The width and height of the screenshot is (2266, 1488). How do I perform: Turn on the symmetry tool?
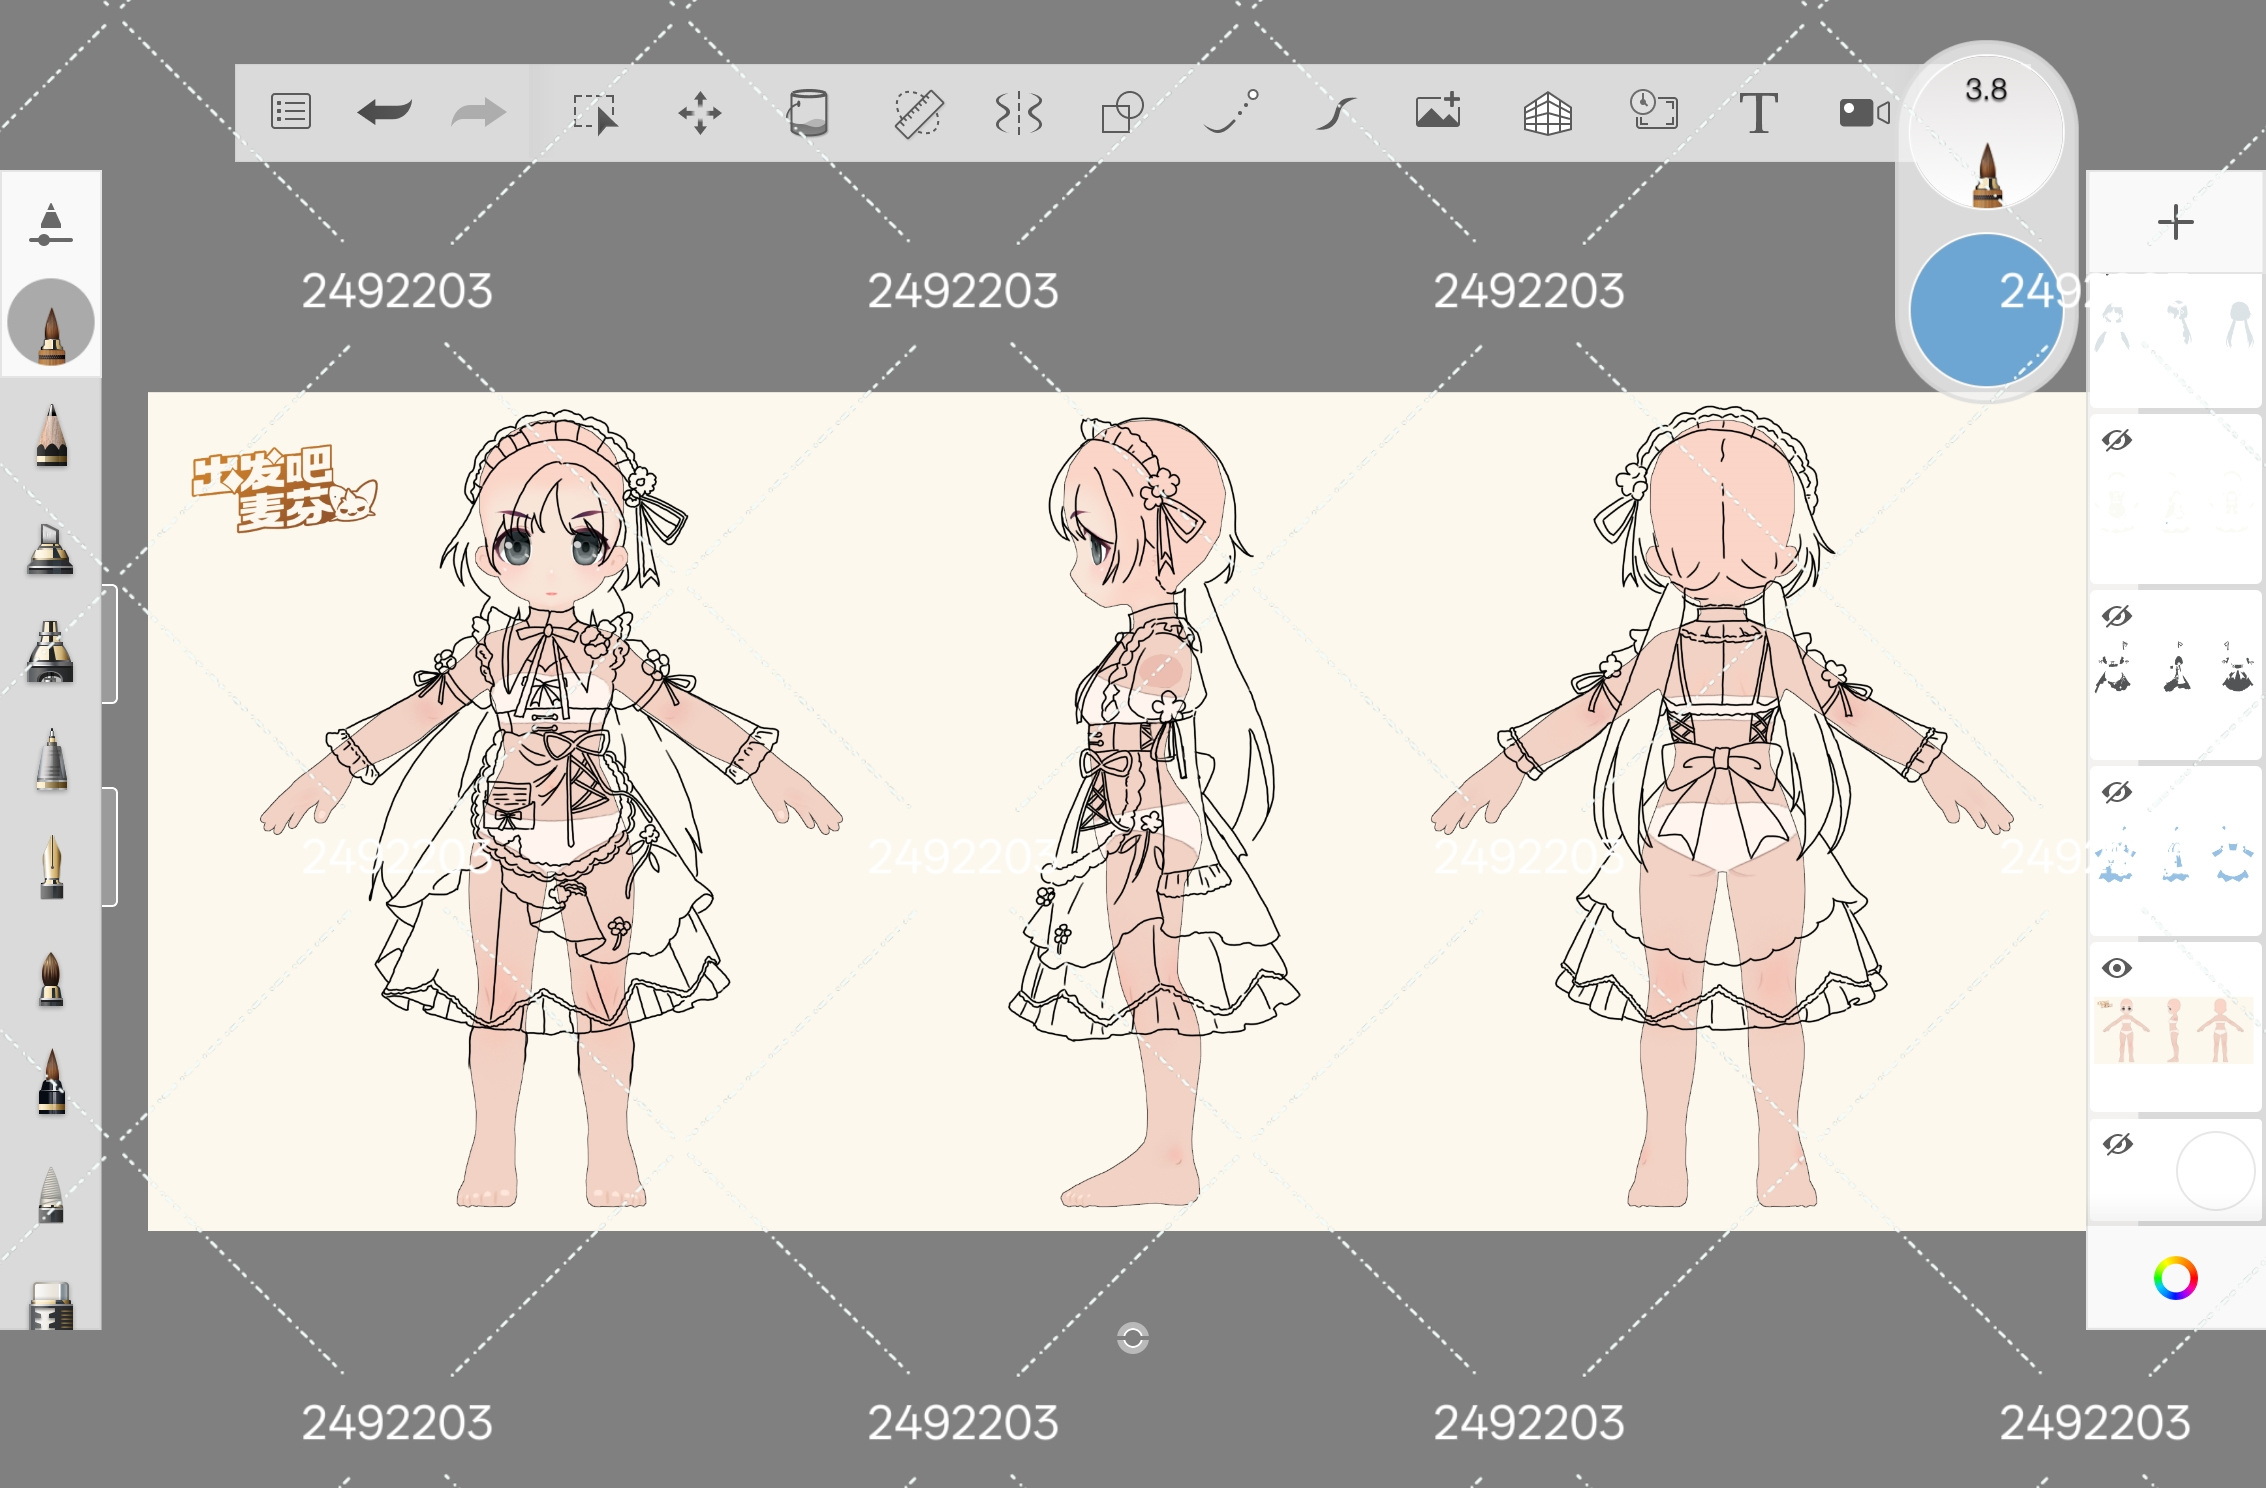point(1019,113)
